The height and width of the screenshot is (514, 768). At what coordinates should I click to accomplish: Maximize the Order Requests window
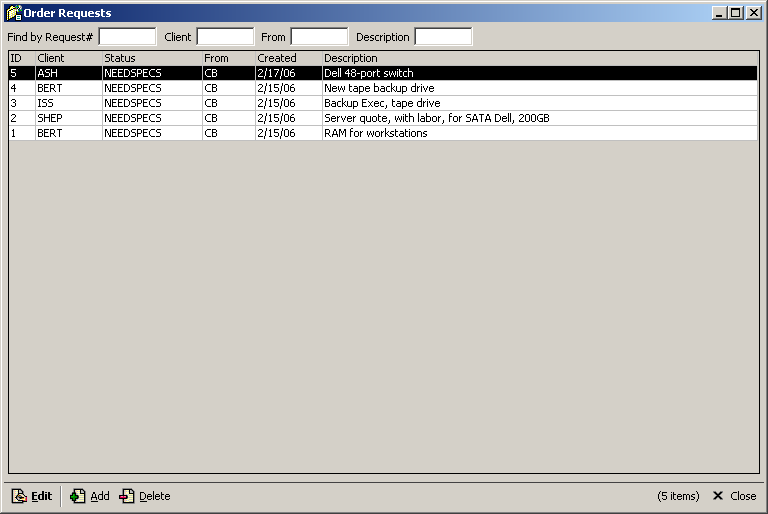(x=737, y=13)
